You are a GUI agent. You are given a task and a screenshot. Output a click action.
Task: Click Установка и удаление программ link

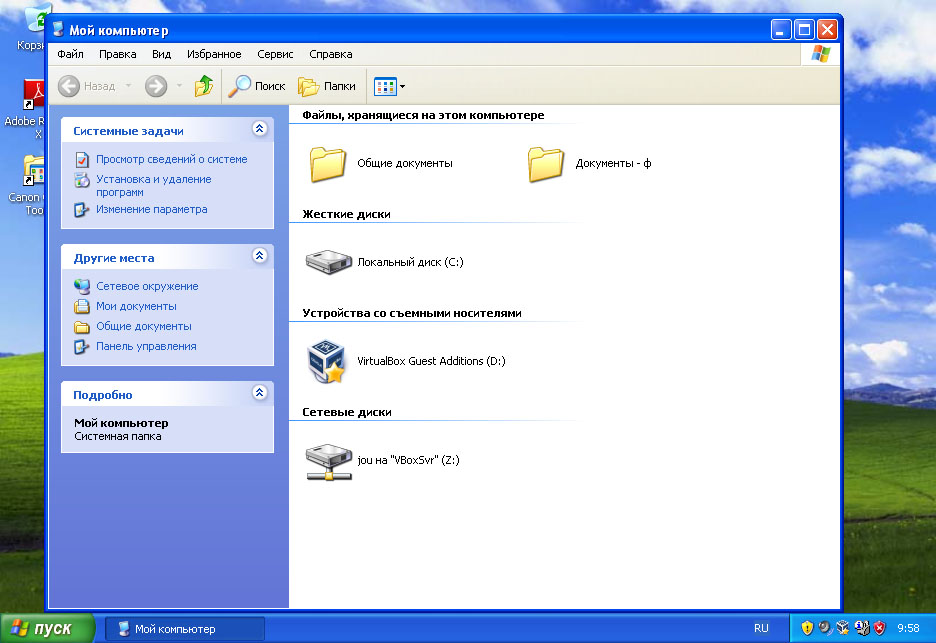click(153, 185)
